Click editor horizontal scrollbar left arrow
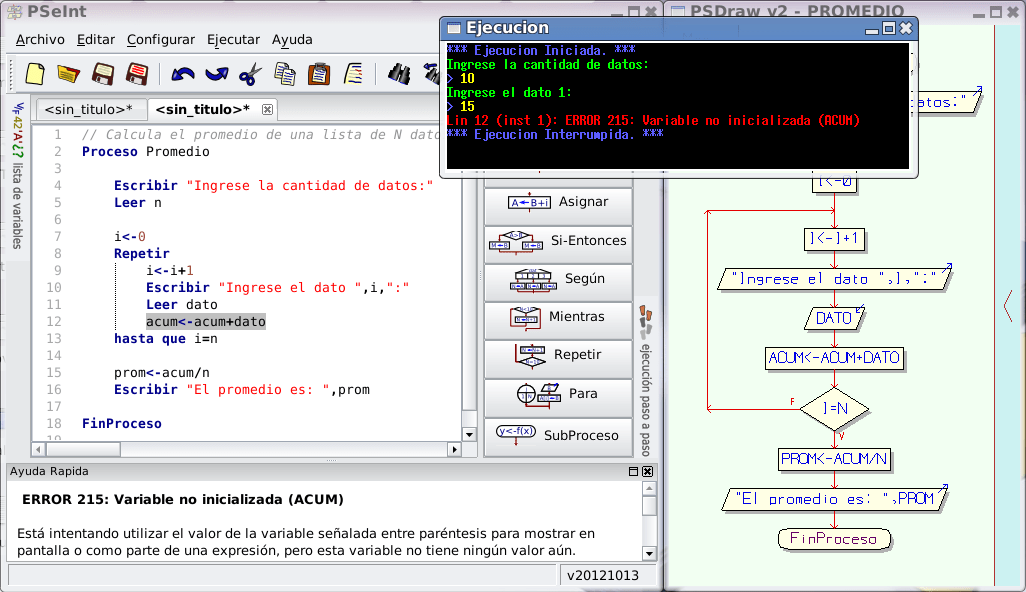The image size is (1026, 592). click(x=39, y=449)
